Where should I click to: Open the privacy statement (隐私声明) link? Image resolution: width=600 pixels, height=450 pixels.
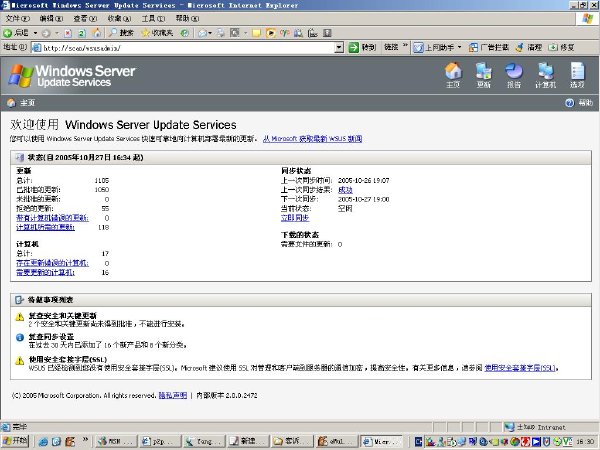coord(173,395)
